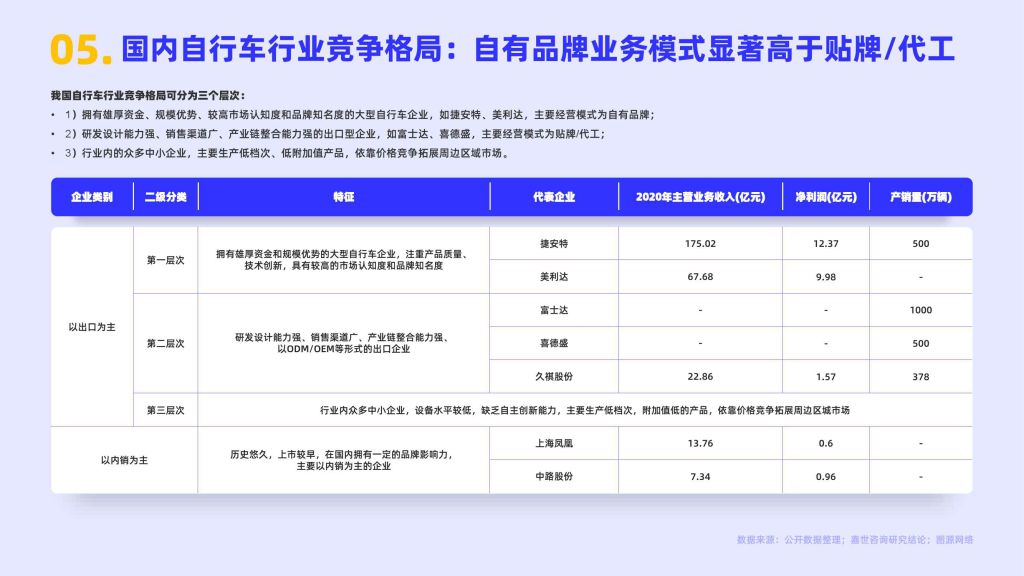Select the 捷安特 company cell

pyautogui.click(x=554, y=244)
